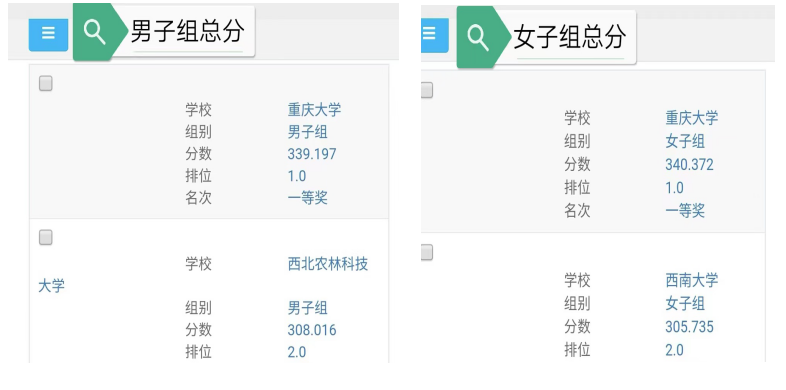Focus the 男子组总分 search field
The image size is (786, 390).
point(187,32)
